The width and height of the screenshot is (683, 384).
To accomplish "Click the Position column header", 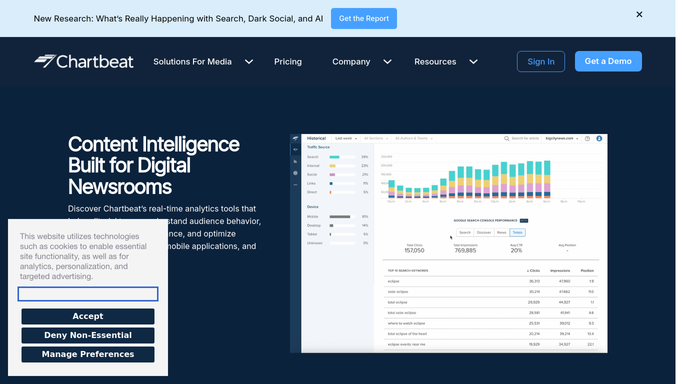I will coord(587,271).
